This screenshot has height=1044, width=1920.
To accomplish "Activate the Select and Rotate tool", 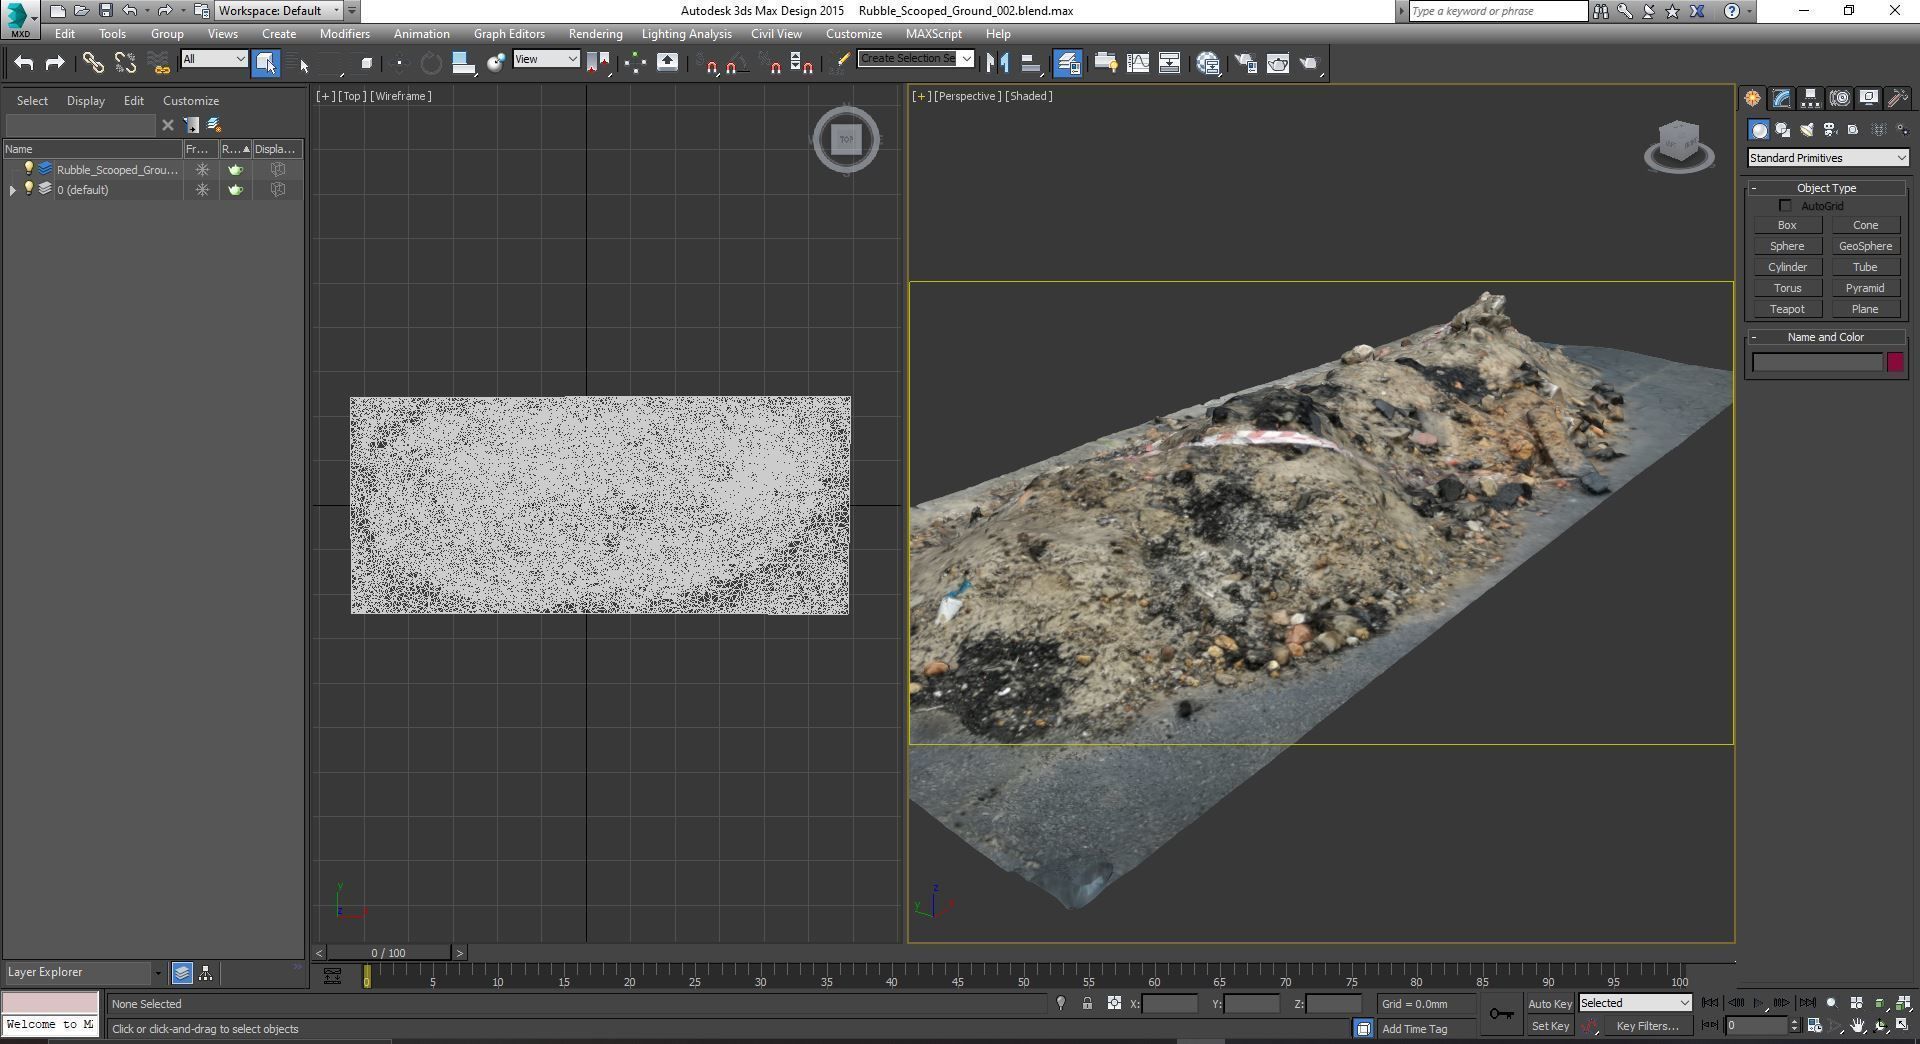I will [x=431, y=63].
